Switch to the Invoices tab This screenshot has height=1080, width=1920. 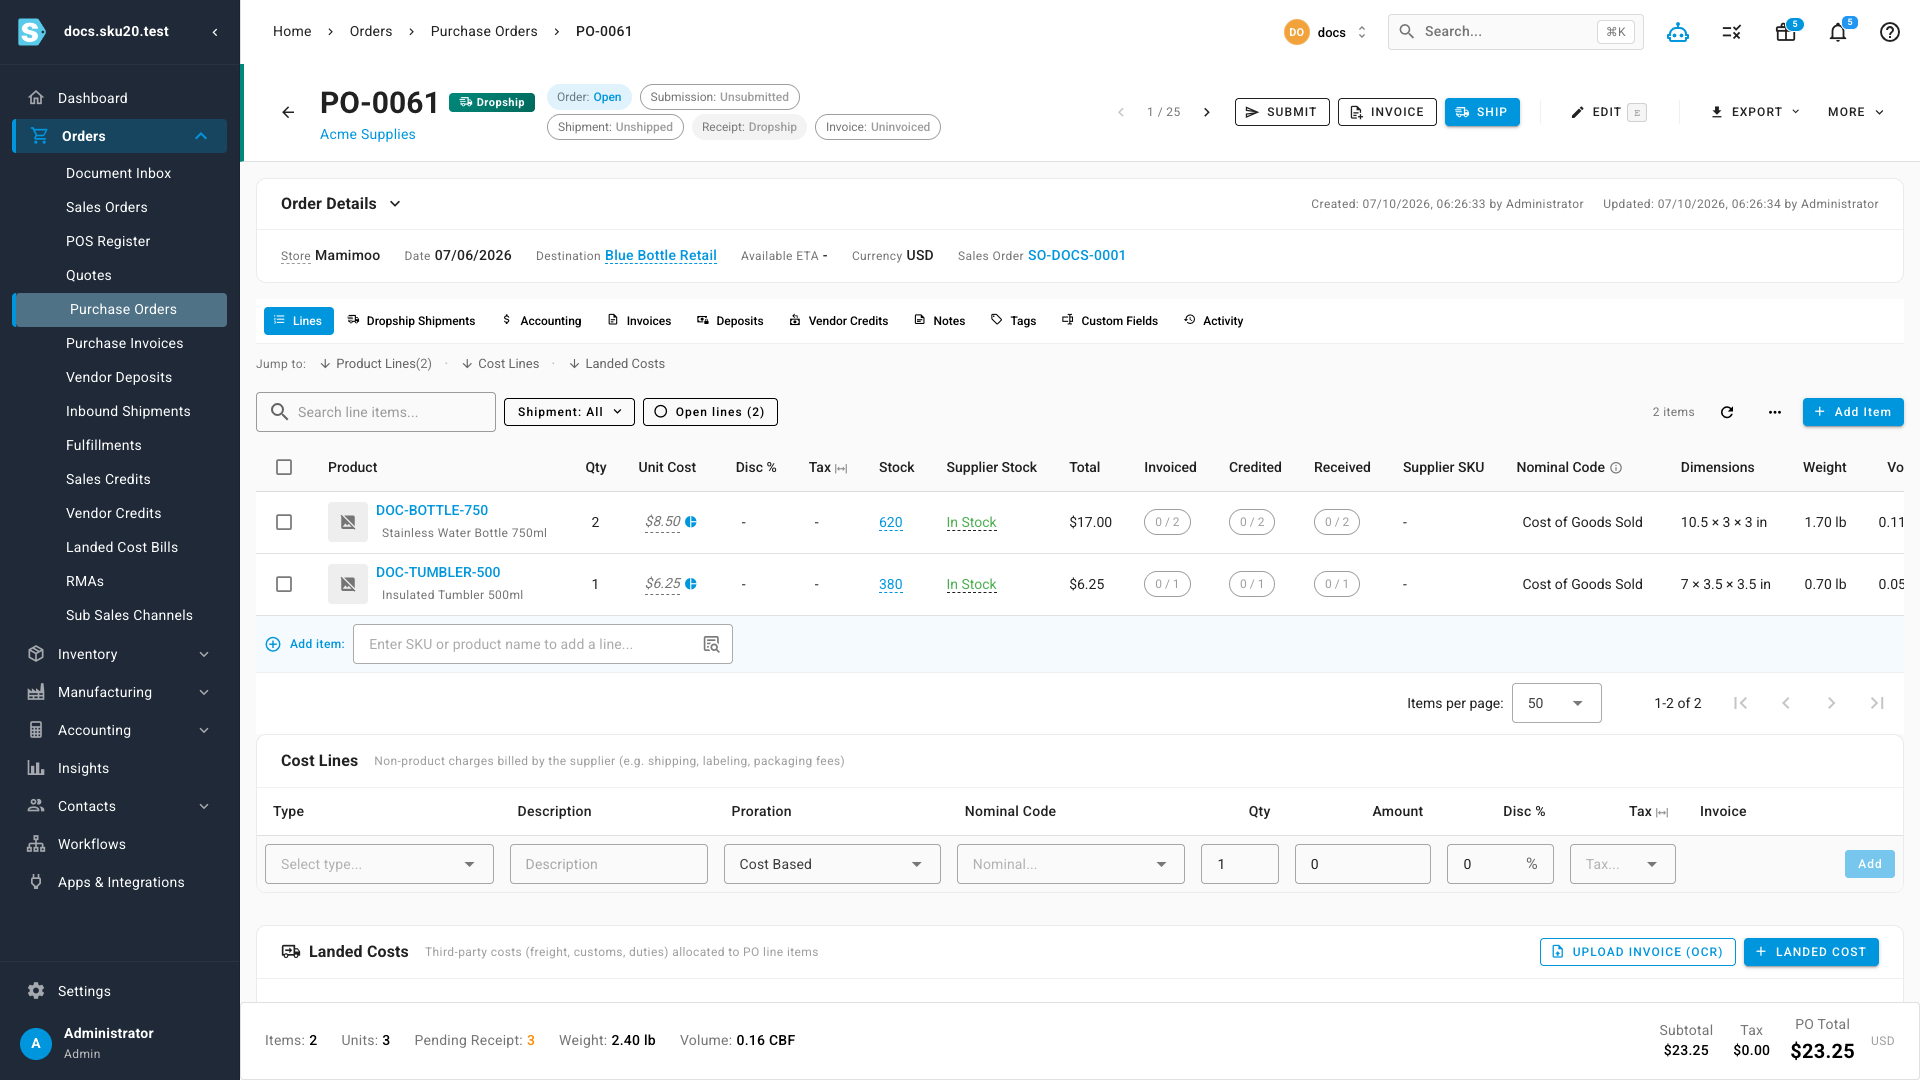tap(639, 321)
